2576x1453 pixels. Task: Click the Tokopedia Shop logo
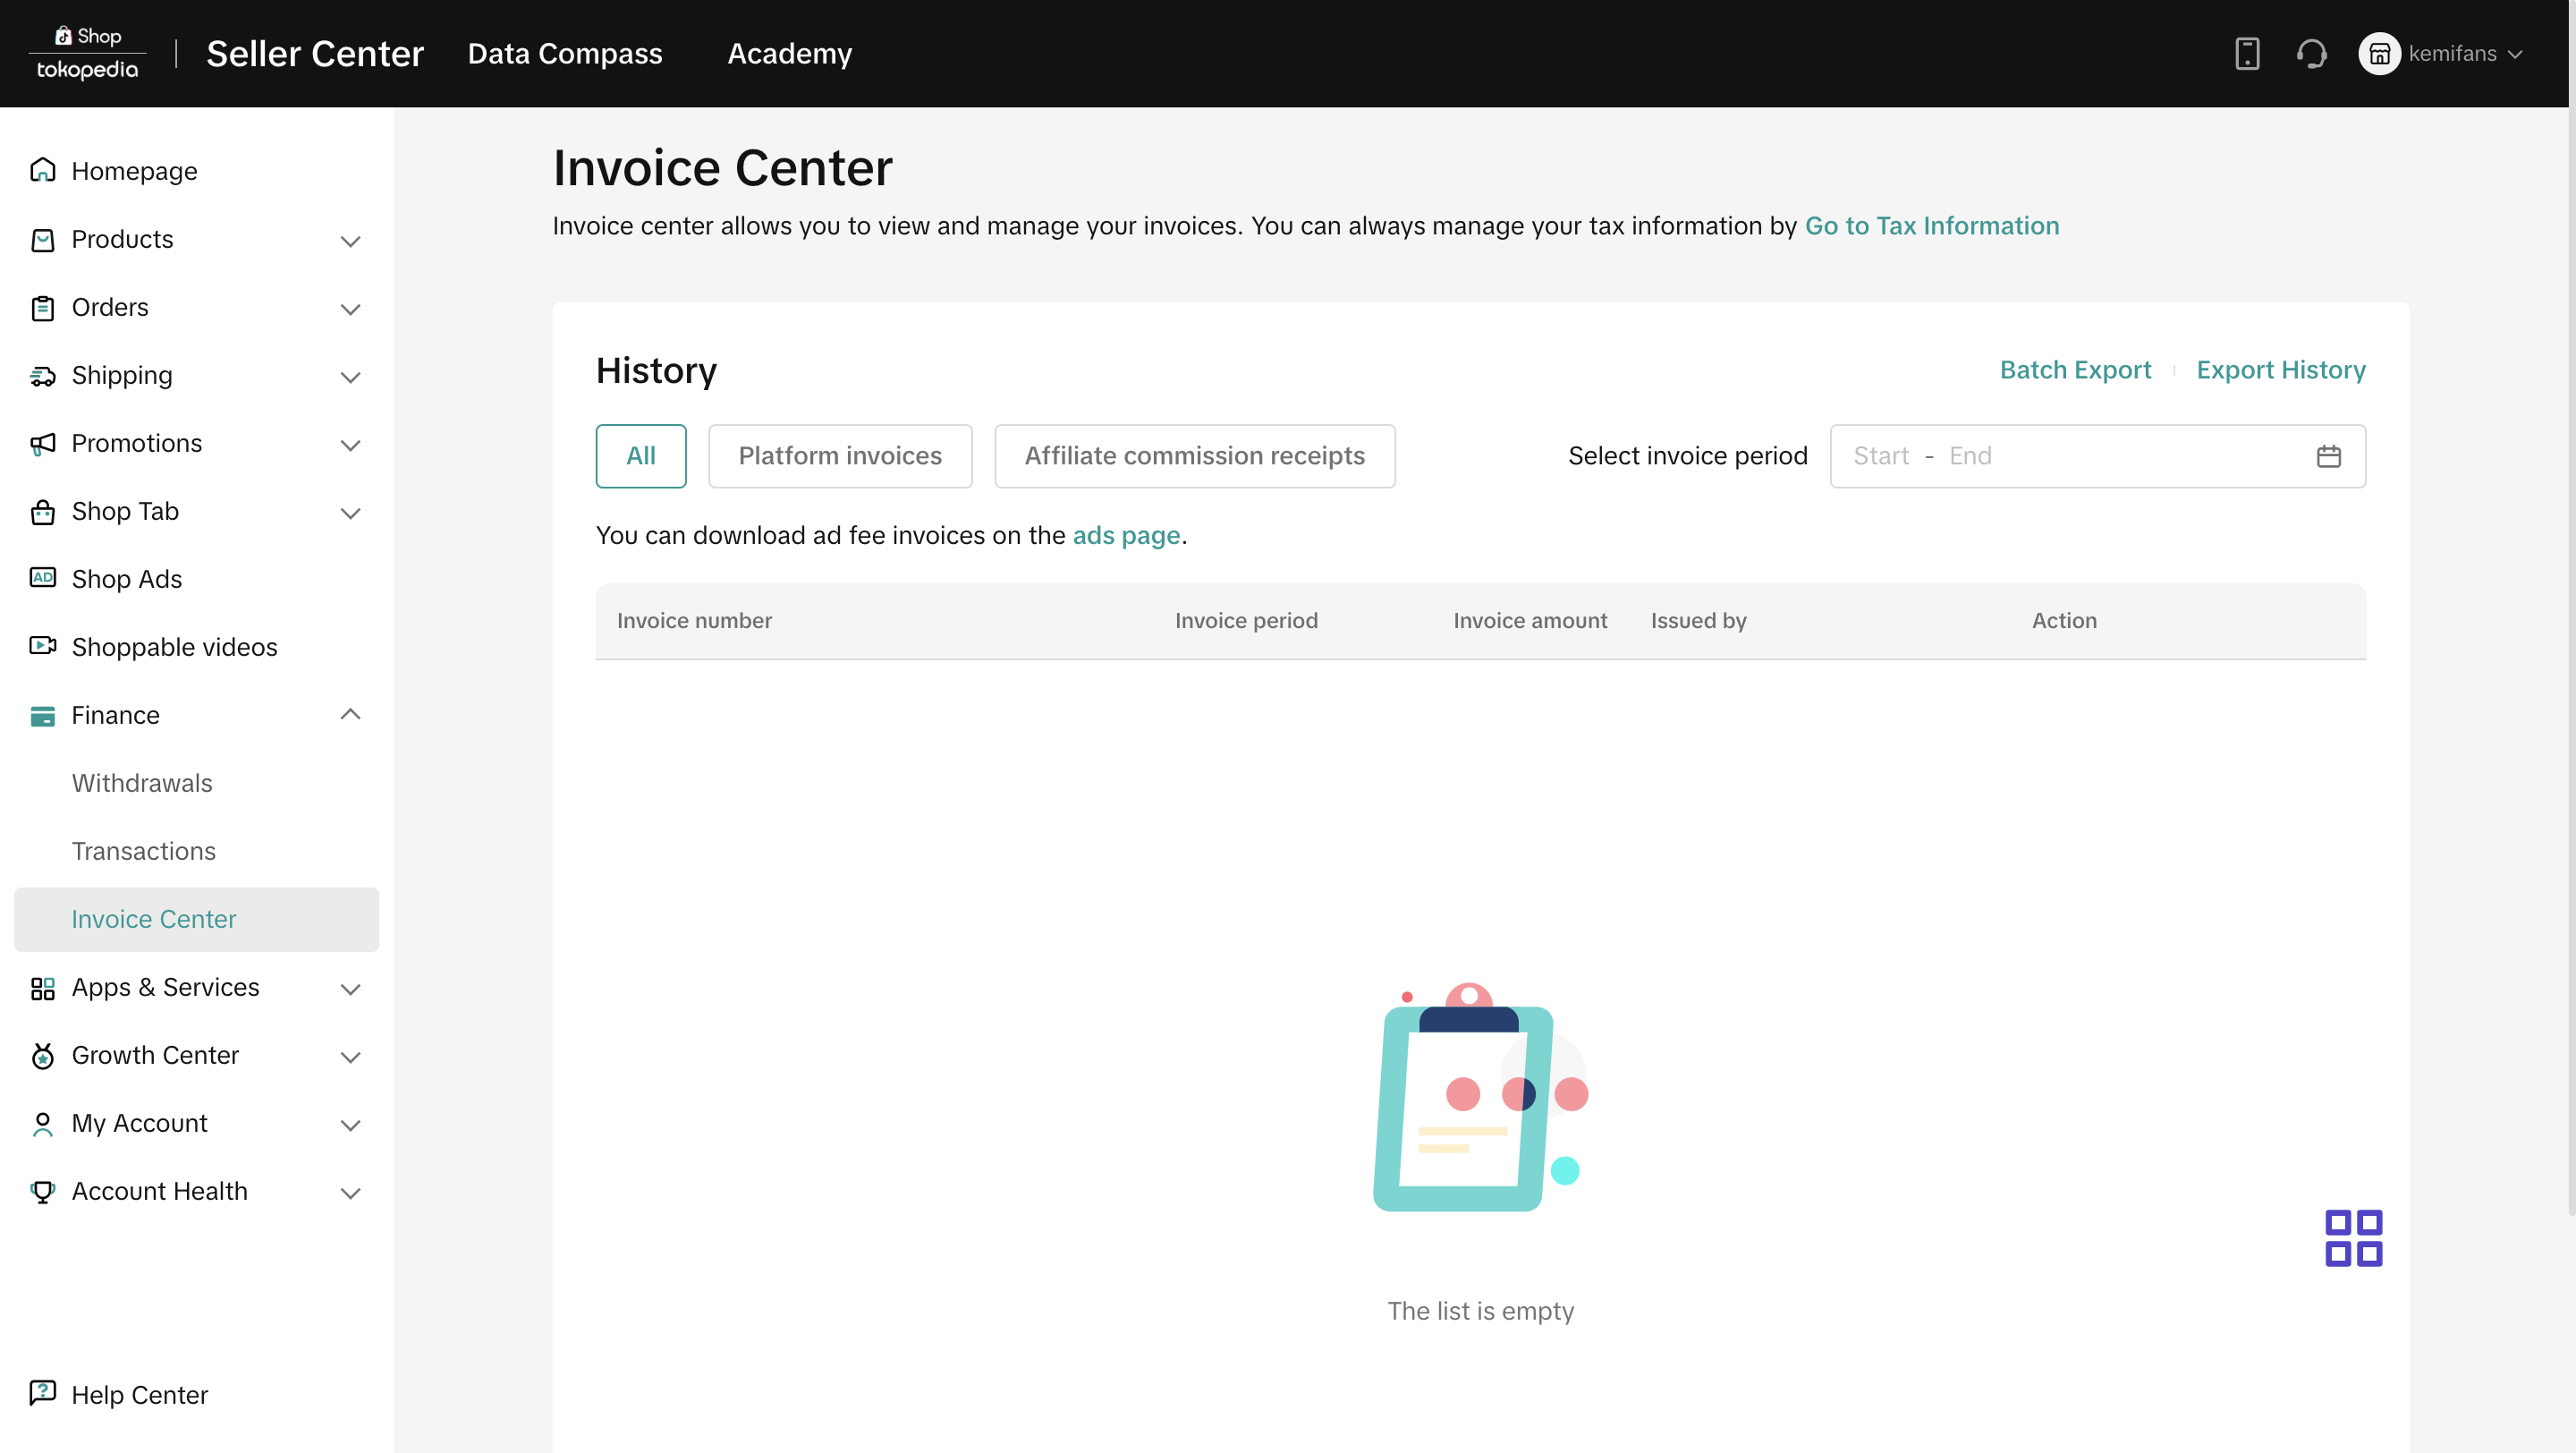tap(87, 54)
